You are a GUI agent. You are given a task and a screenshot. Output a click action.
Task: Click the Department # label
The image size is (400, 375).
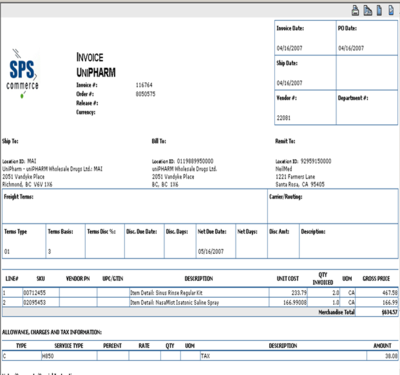(x=353, y=98)
